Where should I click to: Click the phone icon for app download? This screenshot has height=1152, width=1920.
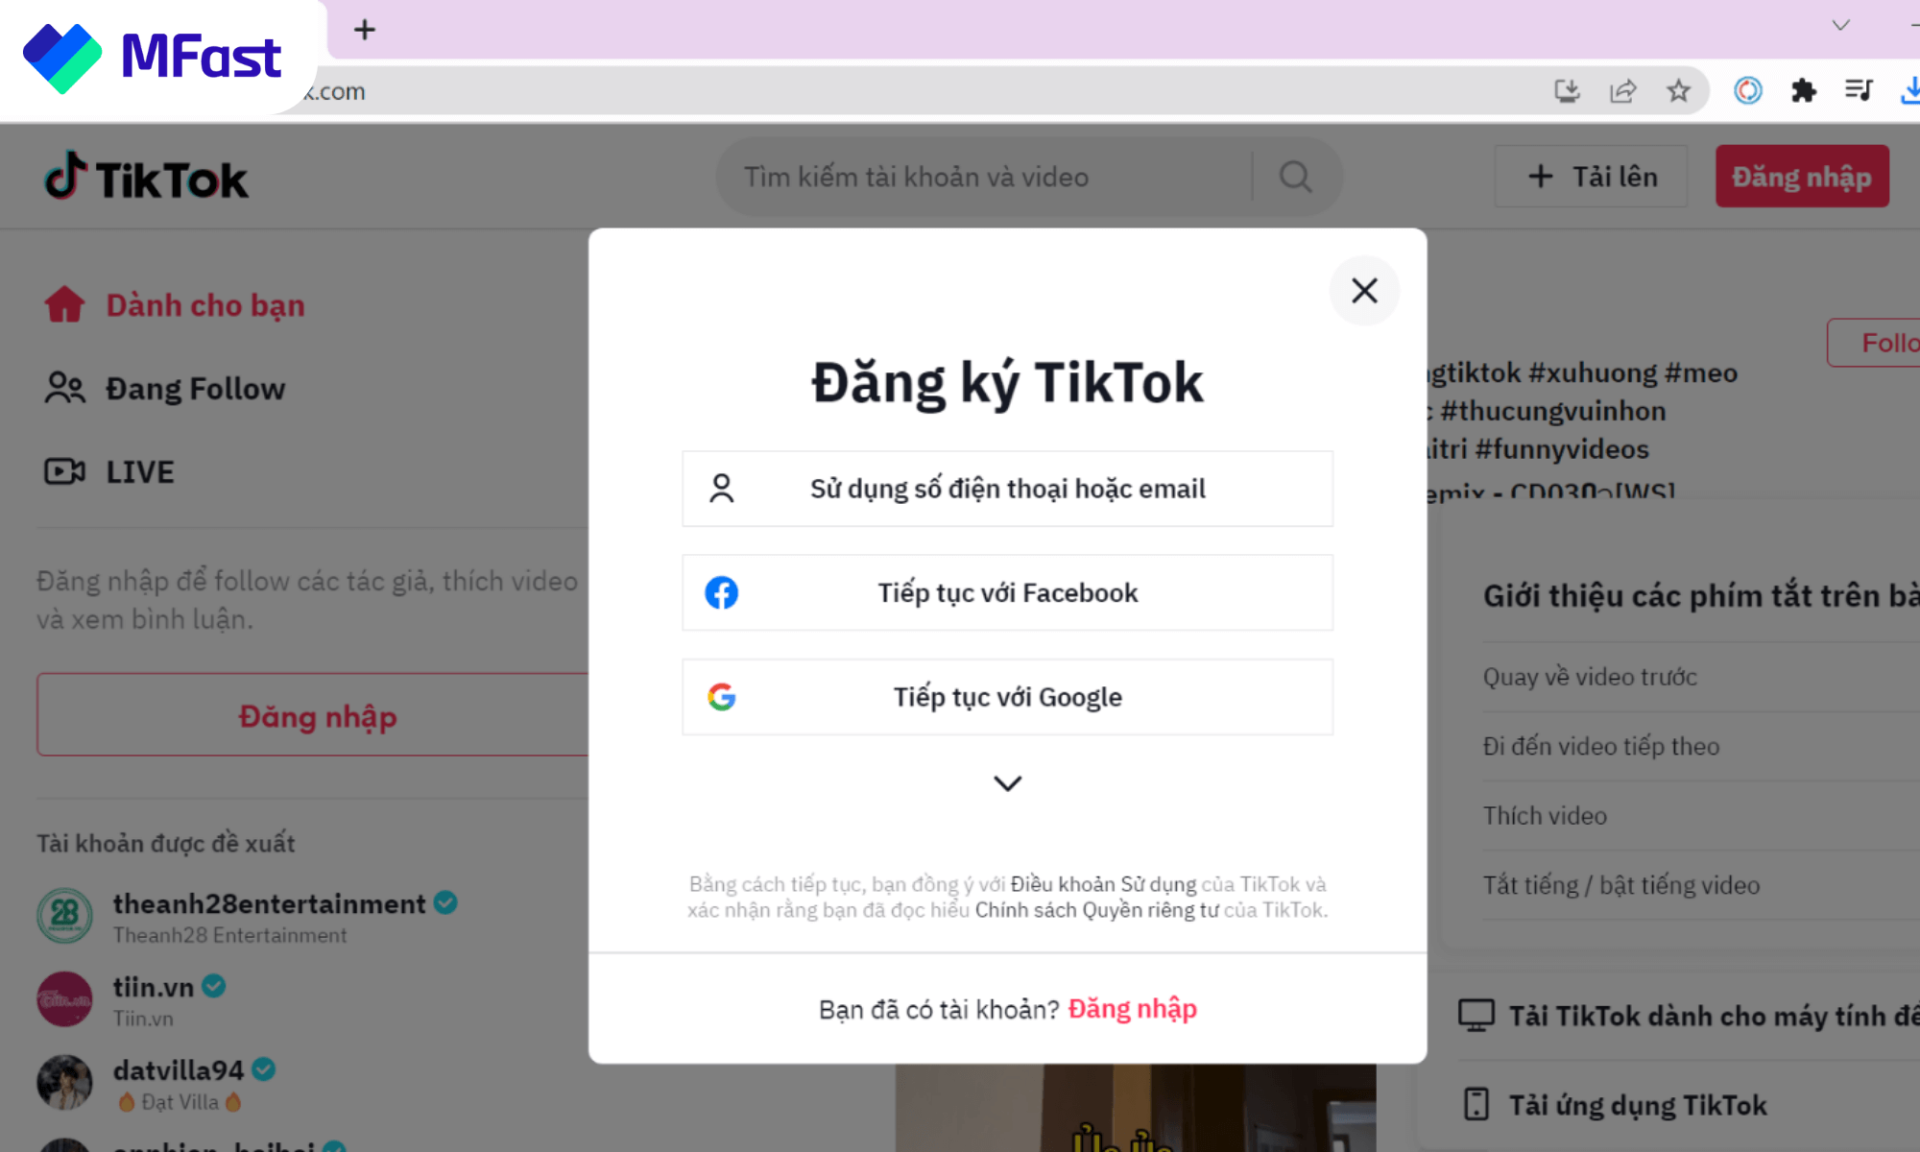pos(1476,1104)
